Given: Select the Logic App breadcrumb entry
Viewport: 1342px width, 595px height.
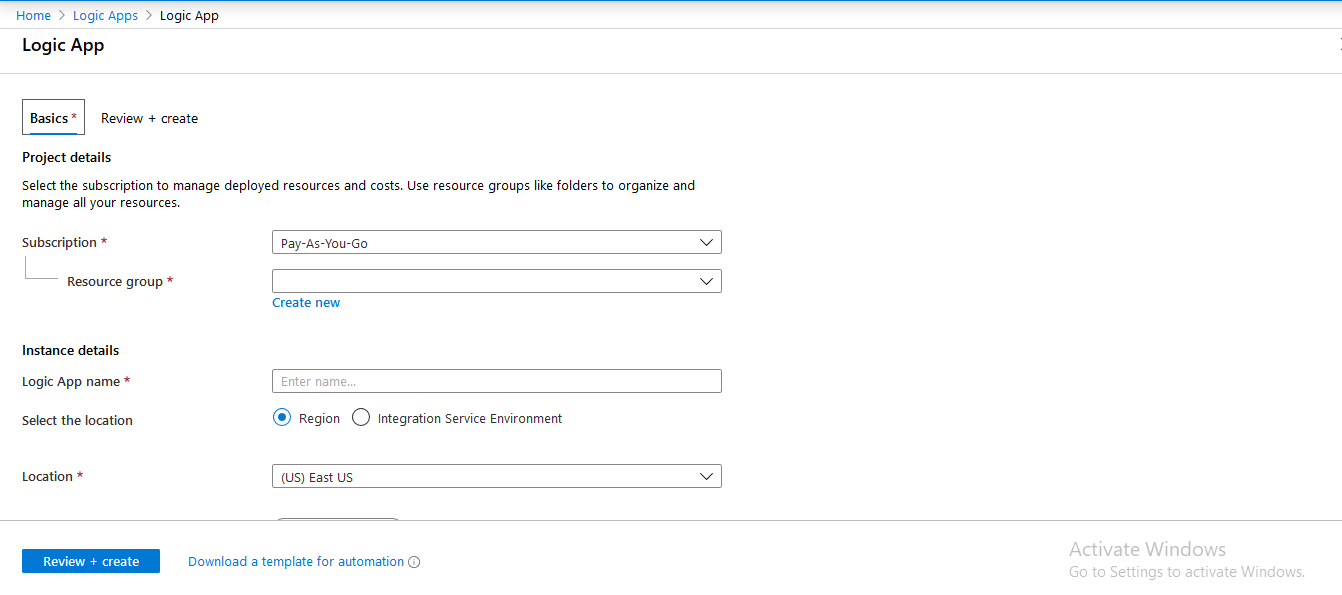Looking at the screenshot, I should 189,15.
